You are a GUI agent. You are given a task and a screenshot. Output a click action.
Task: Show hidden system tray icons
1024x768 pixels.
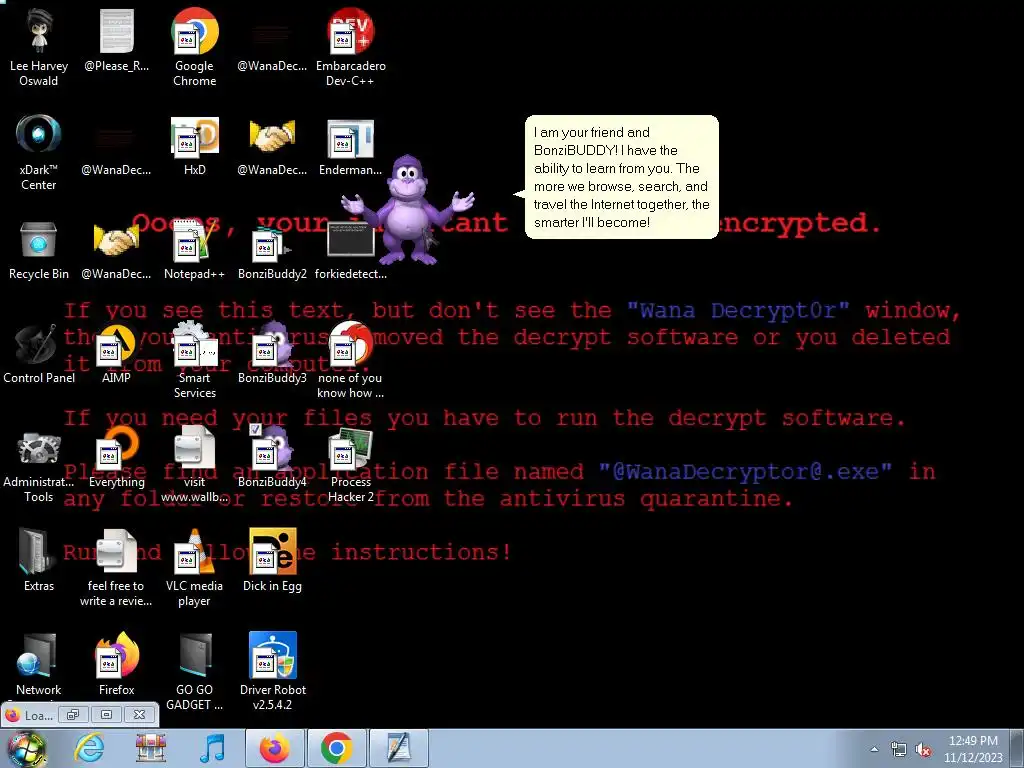(x=874, y=750)
